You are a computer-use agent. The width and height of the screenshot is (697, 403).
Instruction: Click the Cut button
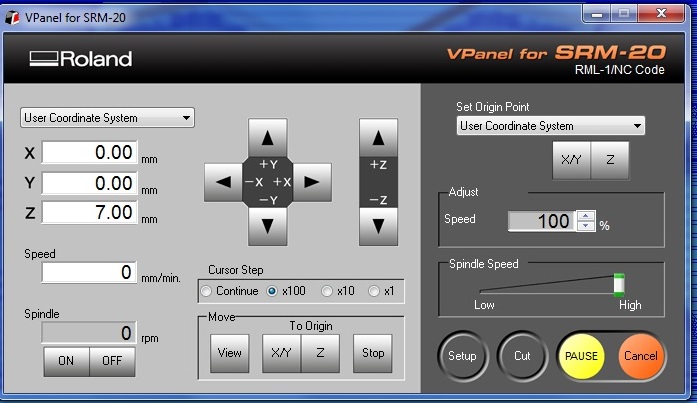coord(522,356)
